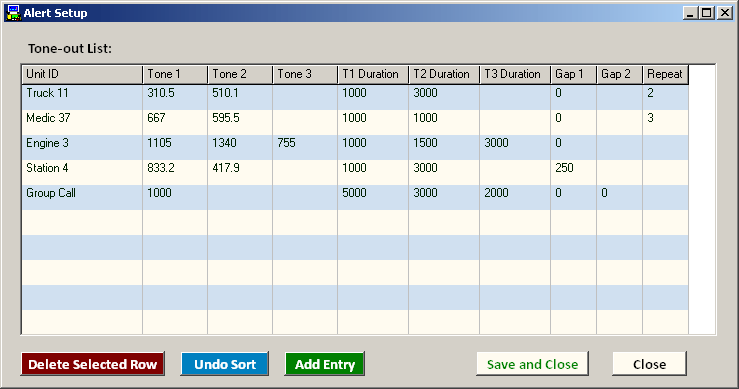Image resolution: width=739 pixels, height=389 pixels.
Task: Click the T3 Duration column header
Action: click(x=515, y=74)
